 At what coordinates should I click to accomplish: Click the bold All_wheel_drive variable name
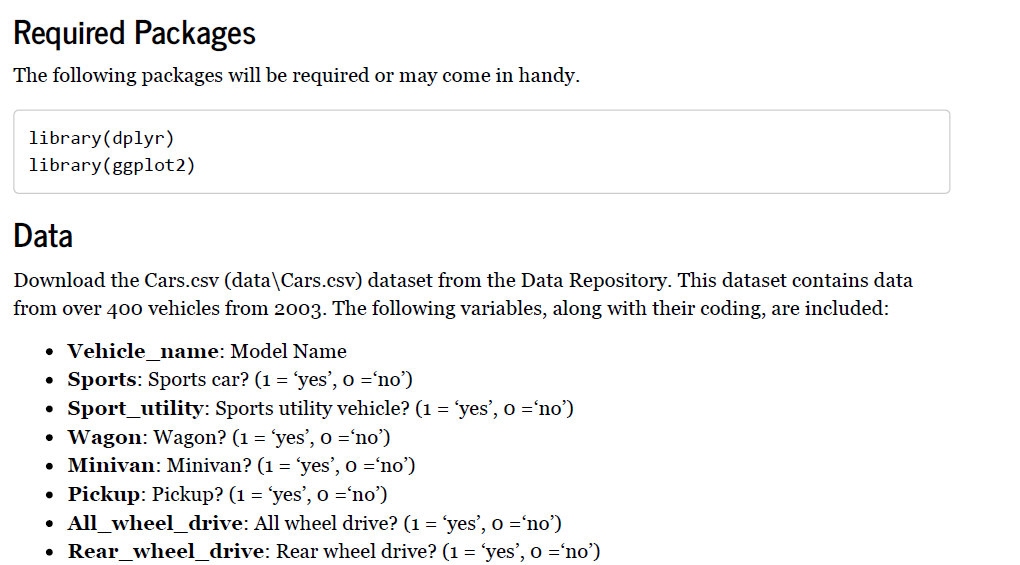pos(155,523)
